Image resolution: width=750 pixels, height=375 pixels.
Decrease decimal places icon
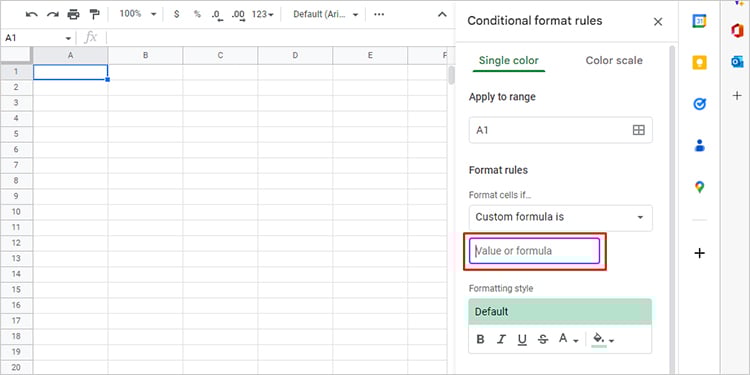(218, 15)
